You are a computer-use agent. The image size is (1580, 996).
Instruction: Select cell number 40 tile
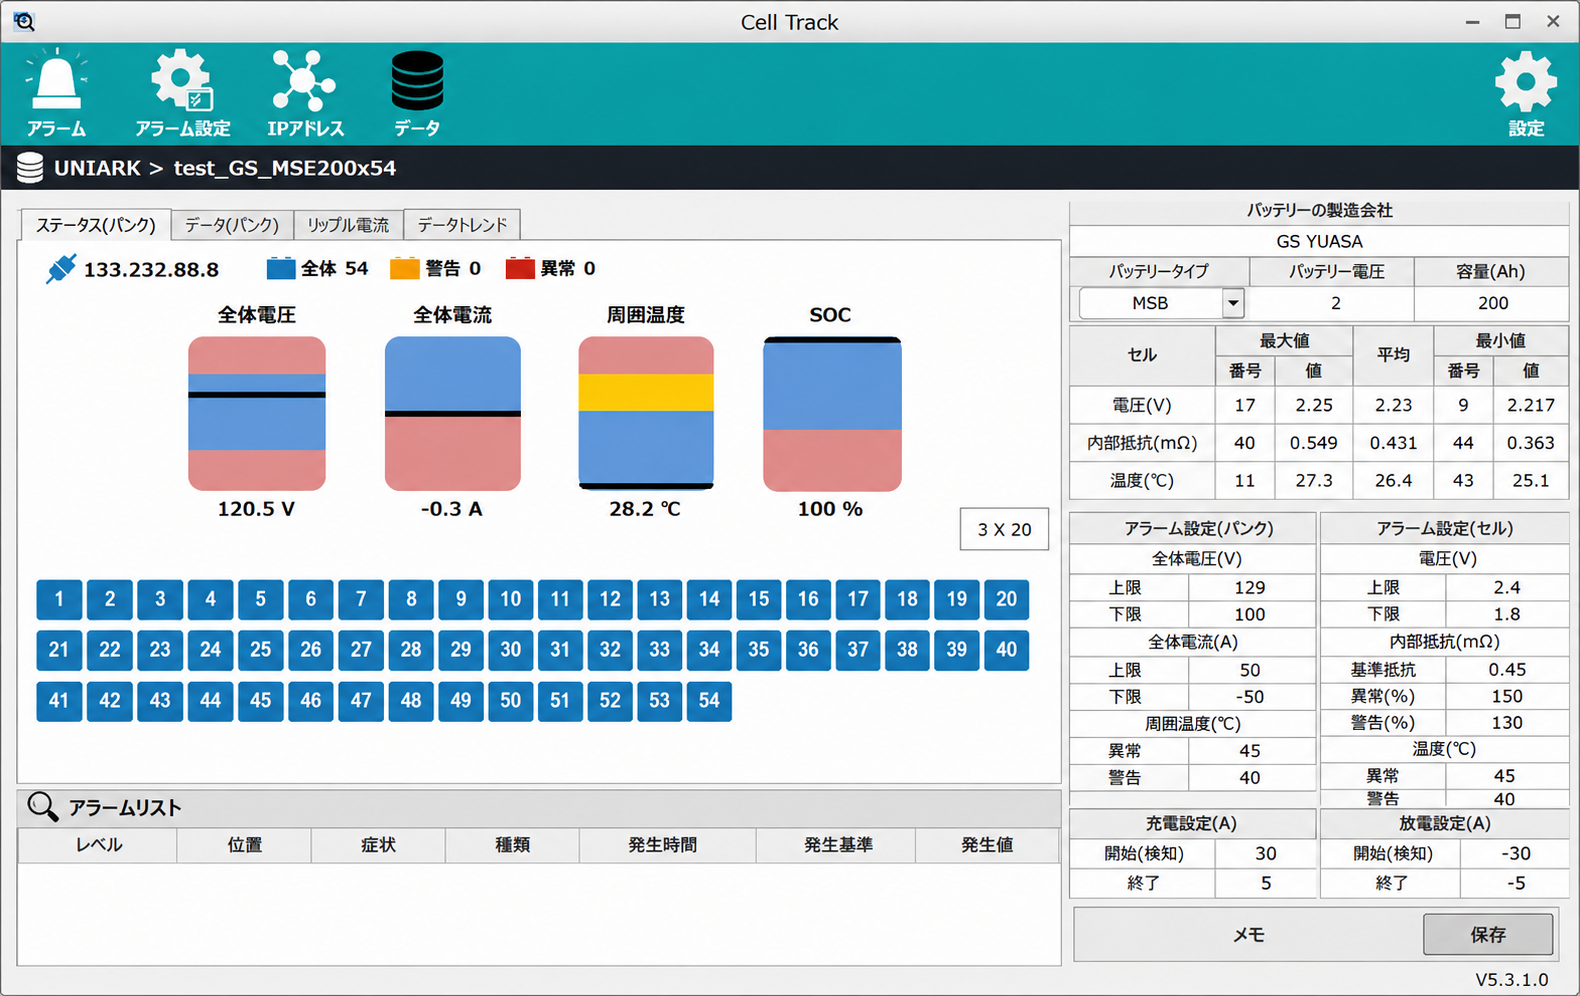pyautogui.click(x=1006, y=649)
